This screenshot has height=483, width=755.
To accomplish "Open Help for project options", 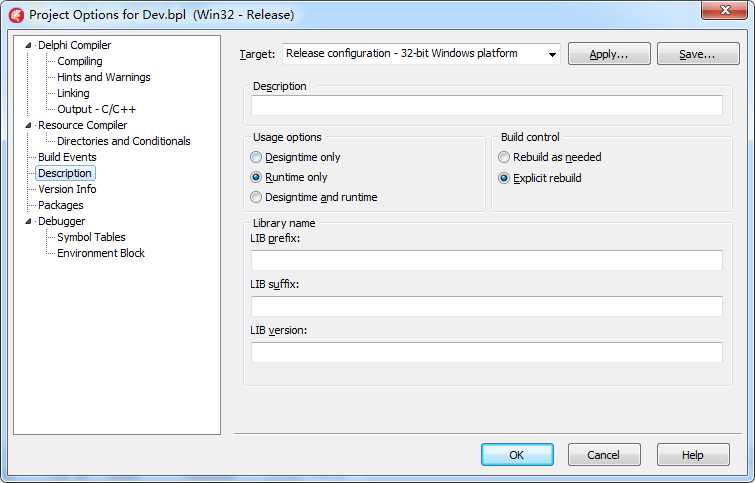I will (693, 455).
